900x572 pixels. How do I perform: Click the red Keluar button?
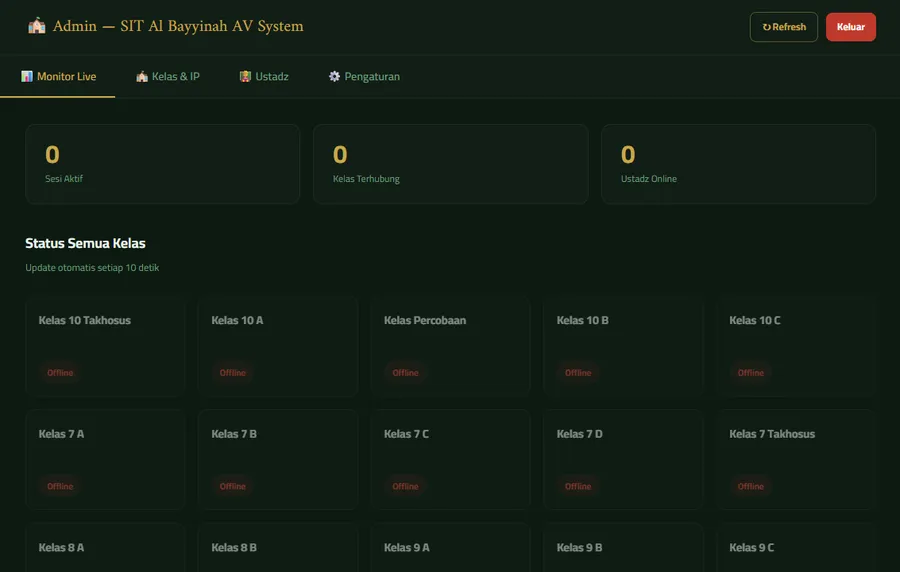(851, 27)
